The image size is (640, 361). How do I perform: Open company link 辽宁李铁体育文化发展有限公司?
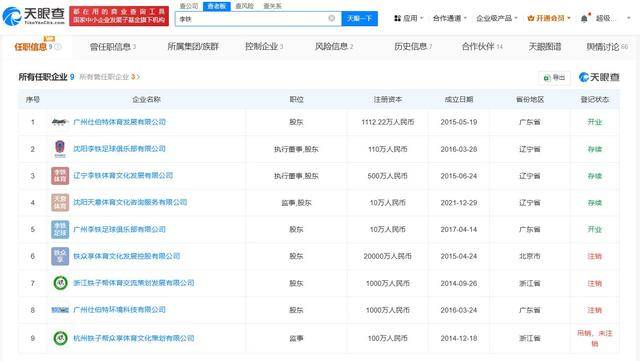click(x=123, y=176)
